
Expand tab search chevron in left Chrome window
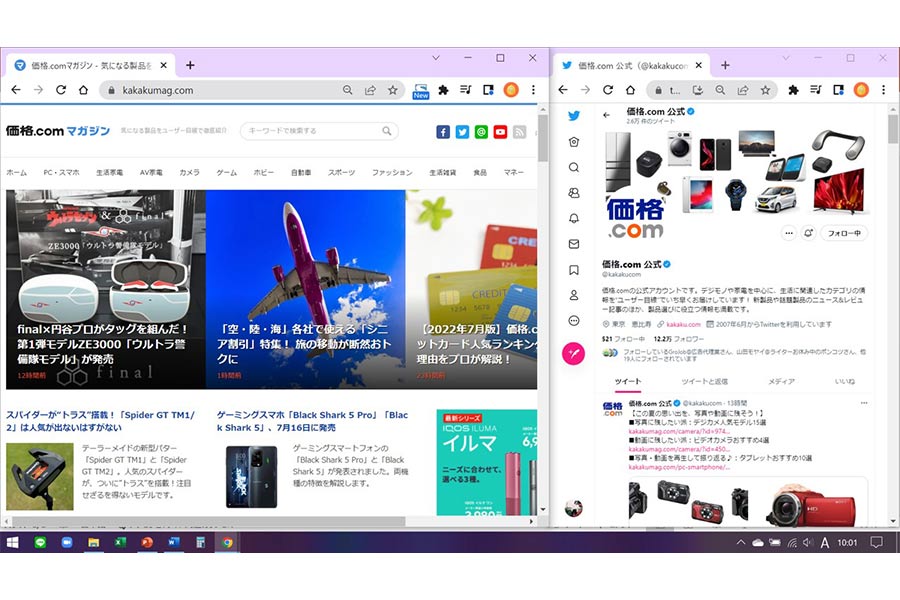click(436, 58)
